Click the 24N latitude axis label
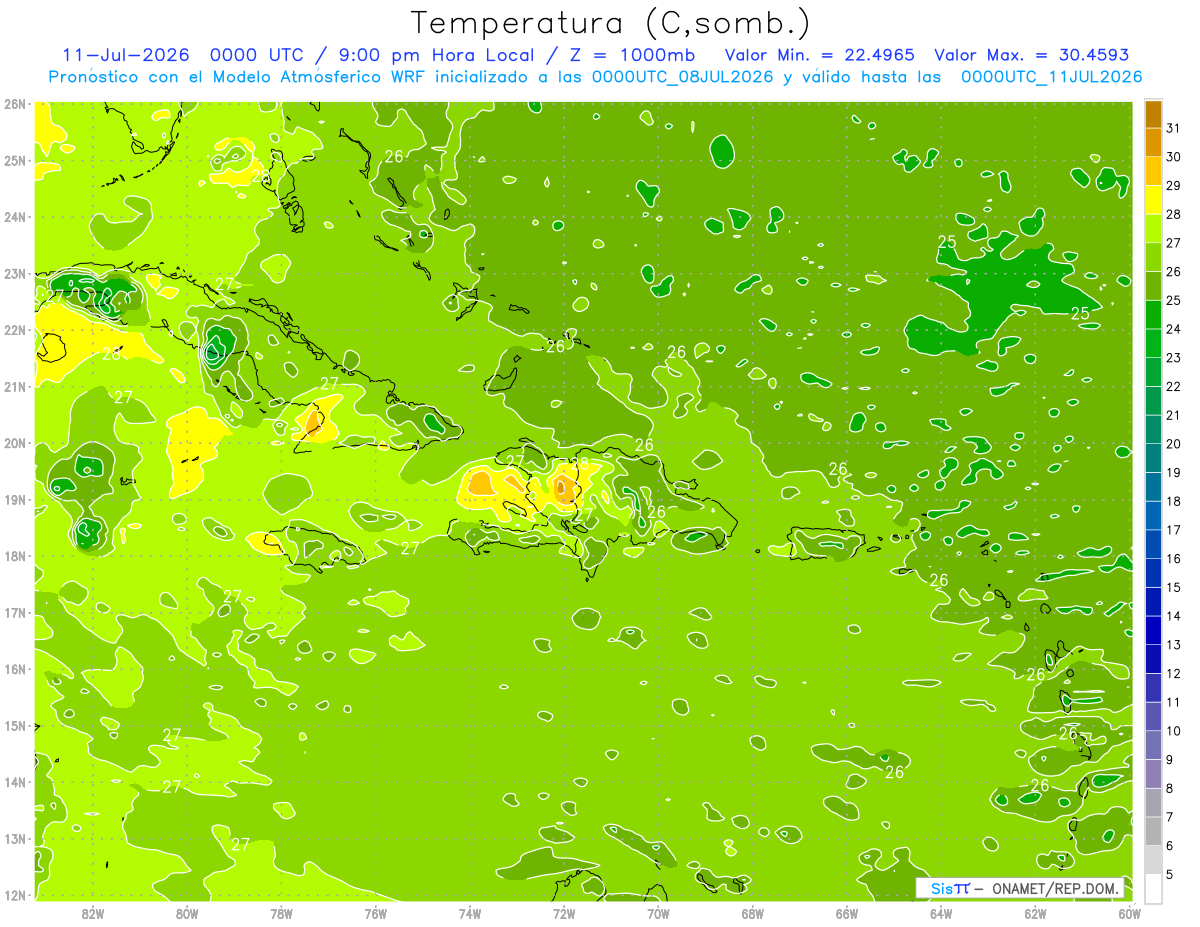This screenshot has width=1200, height=927. [15, 217]
